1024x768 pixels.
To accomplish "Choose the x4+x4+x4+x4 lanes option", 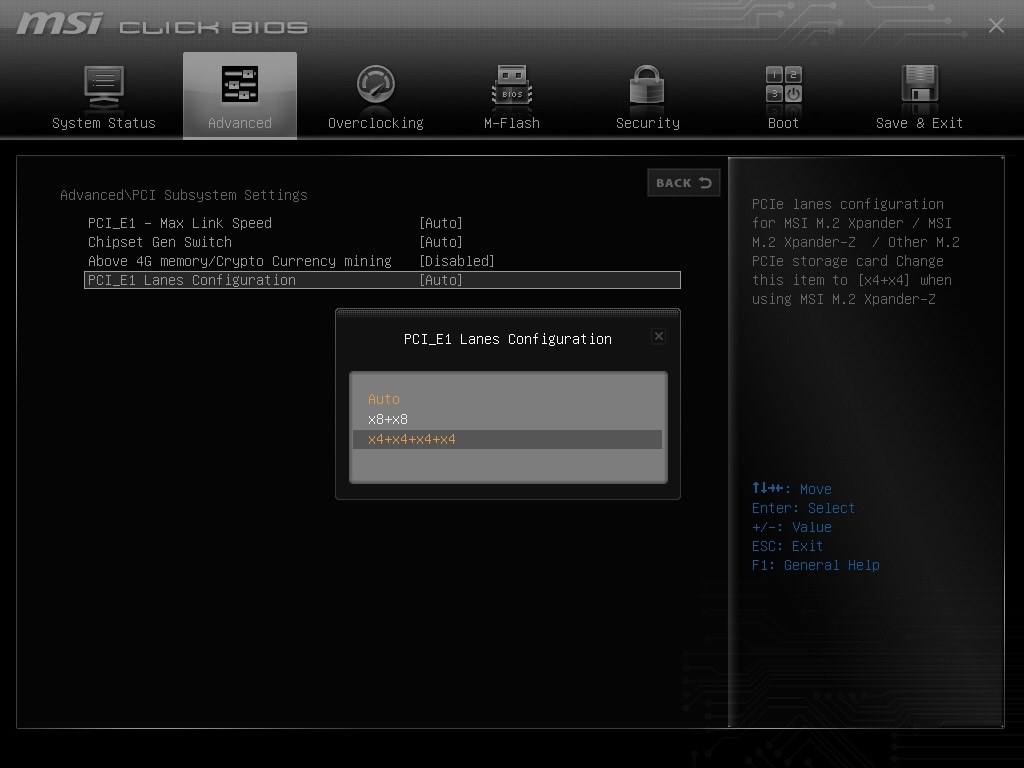I will 507,440.
